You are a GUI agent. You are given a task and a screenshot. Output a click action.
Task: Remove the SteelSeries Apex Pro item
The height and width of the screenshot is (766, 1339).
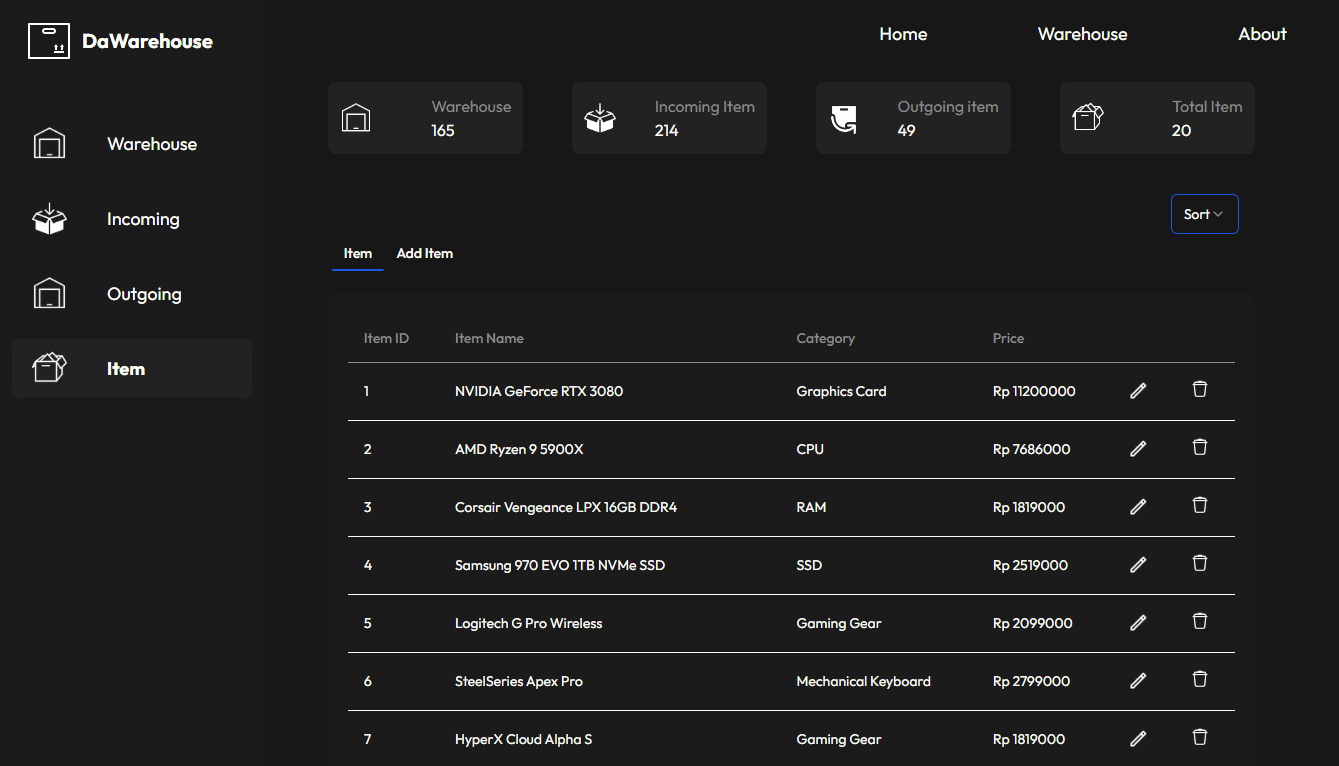tap(1200, 679)
